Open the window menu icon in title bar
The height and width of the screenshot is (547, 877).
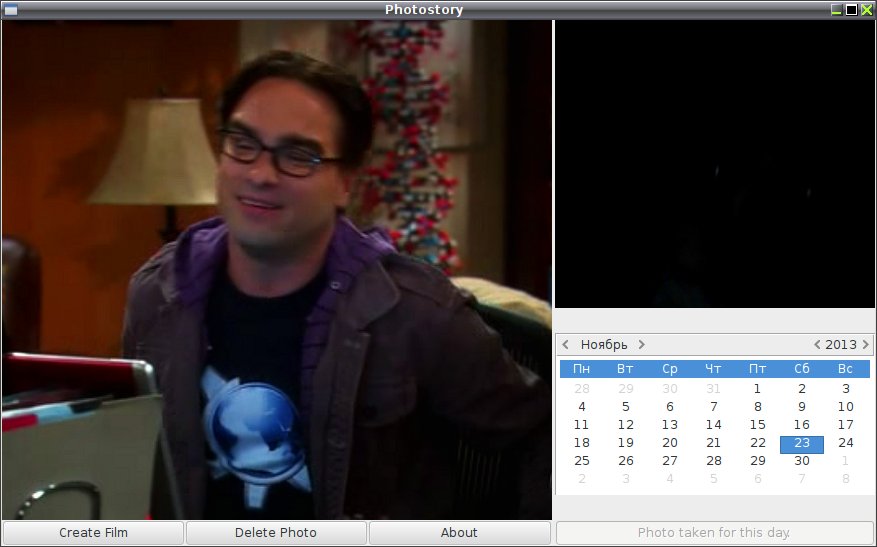coord(11,10)
